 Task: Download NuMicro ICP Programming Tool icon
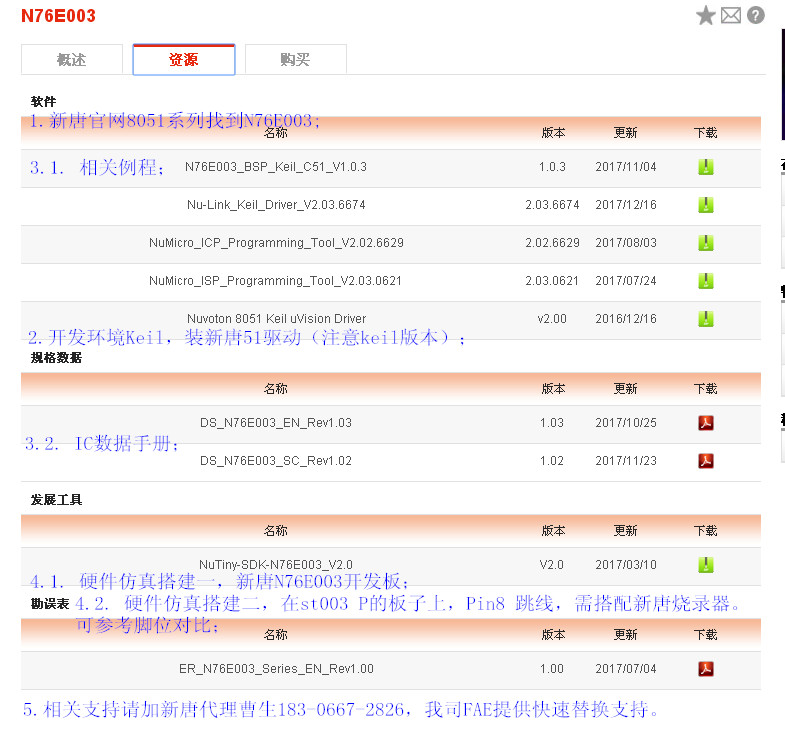point(705,243)
